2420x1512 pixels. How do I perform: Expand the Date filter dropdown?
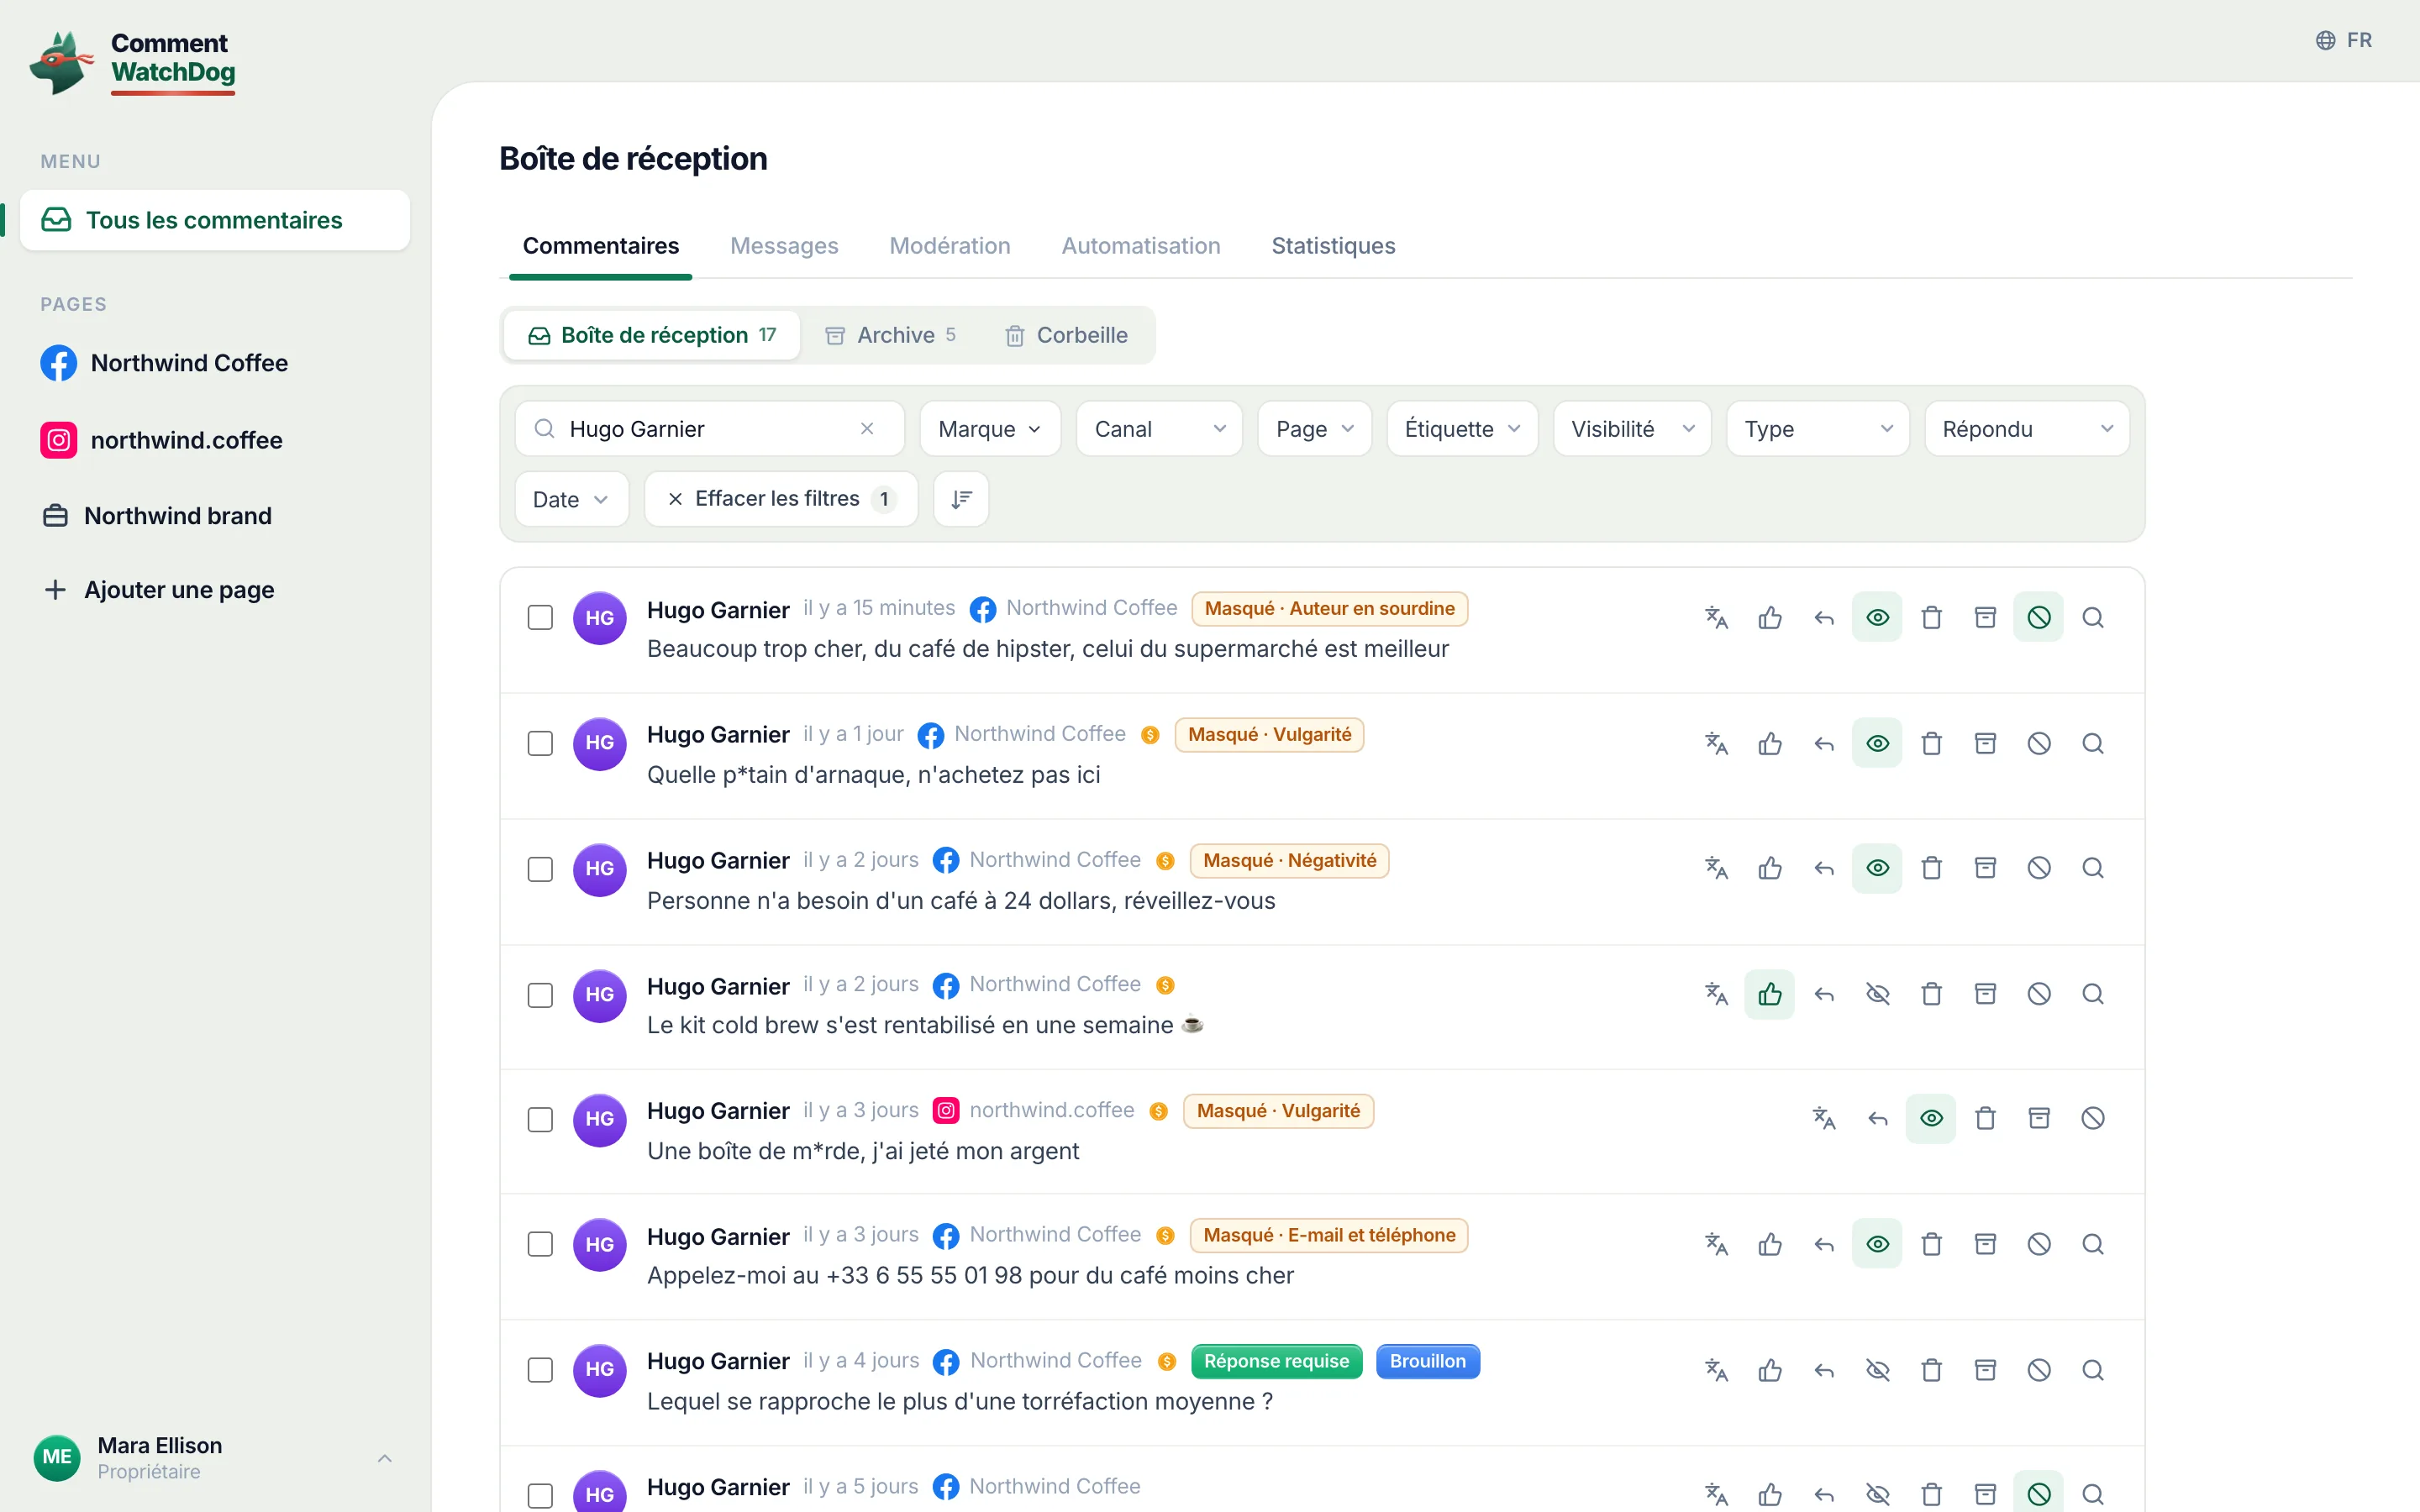point(571,499)
